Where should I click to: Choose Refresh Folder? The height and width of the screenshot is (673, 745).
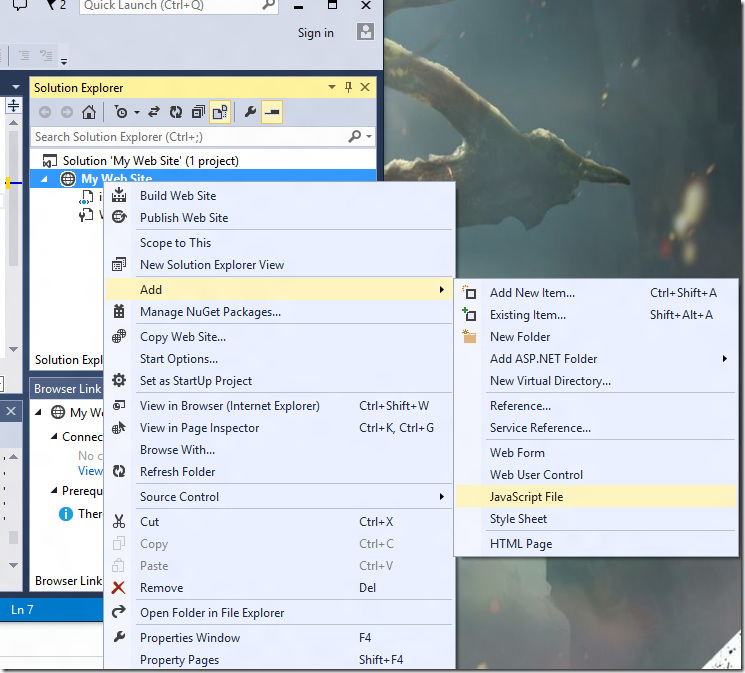(279, 471)
